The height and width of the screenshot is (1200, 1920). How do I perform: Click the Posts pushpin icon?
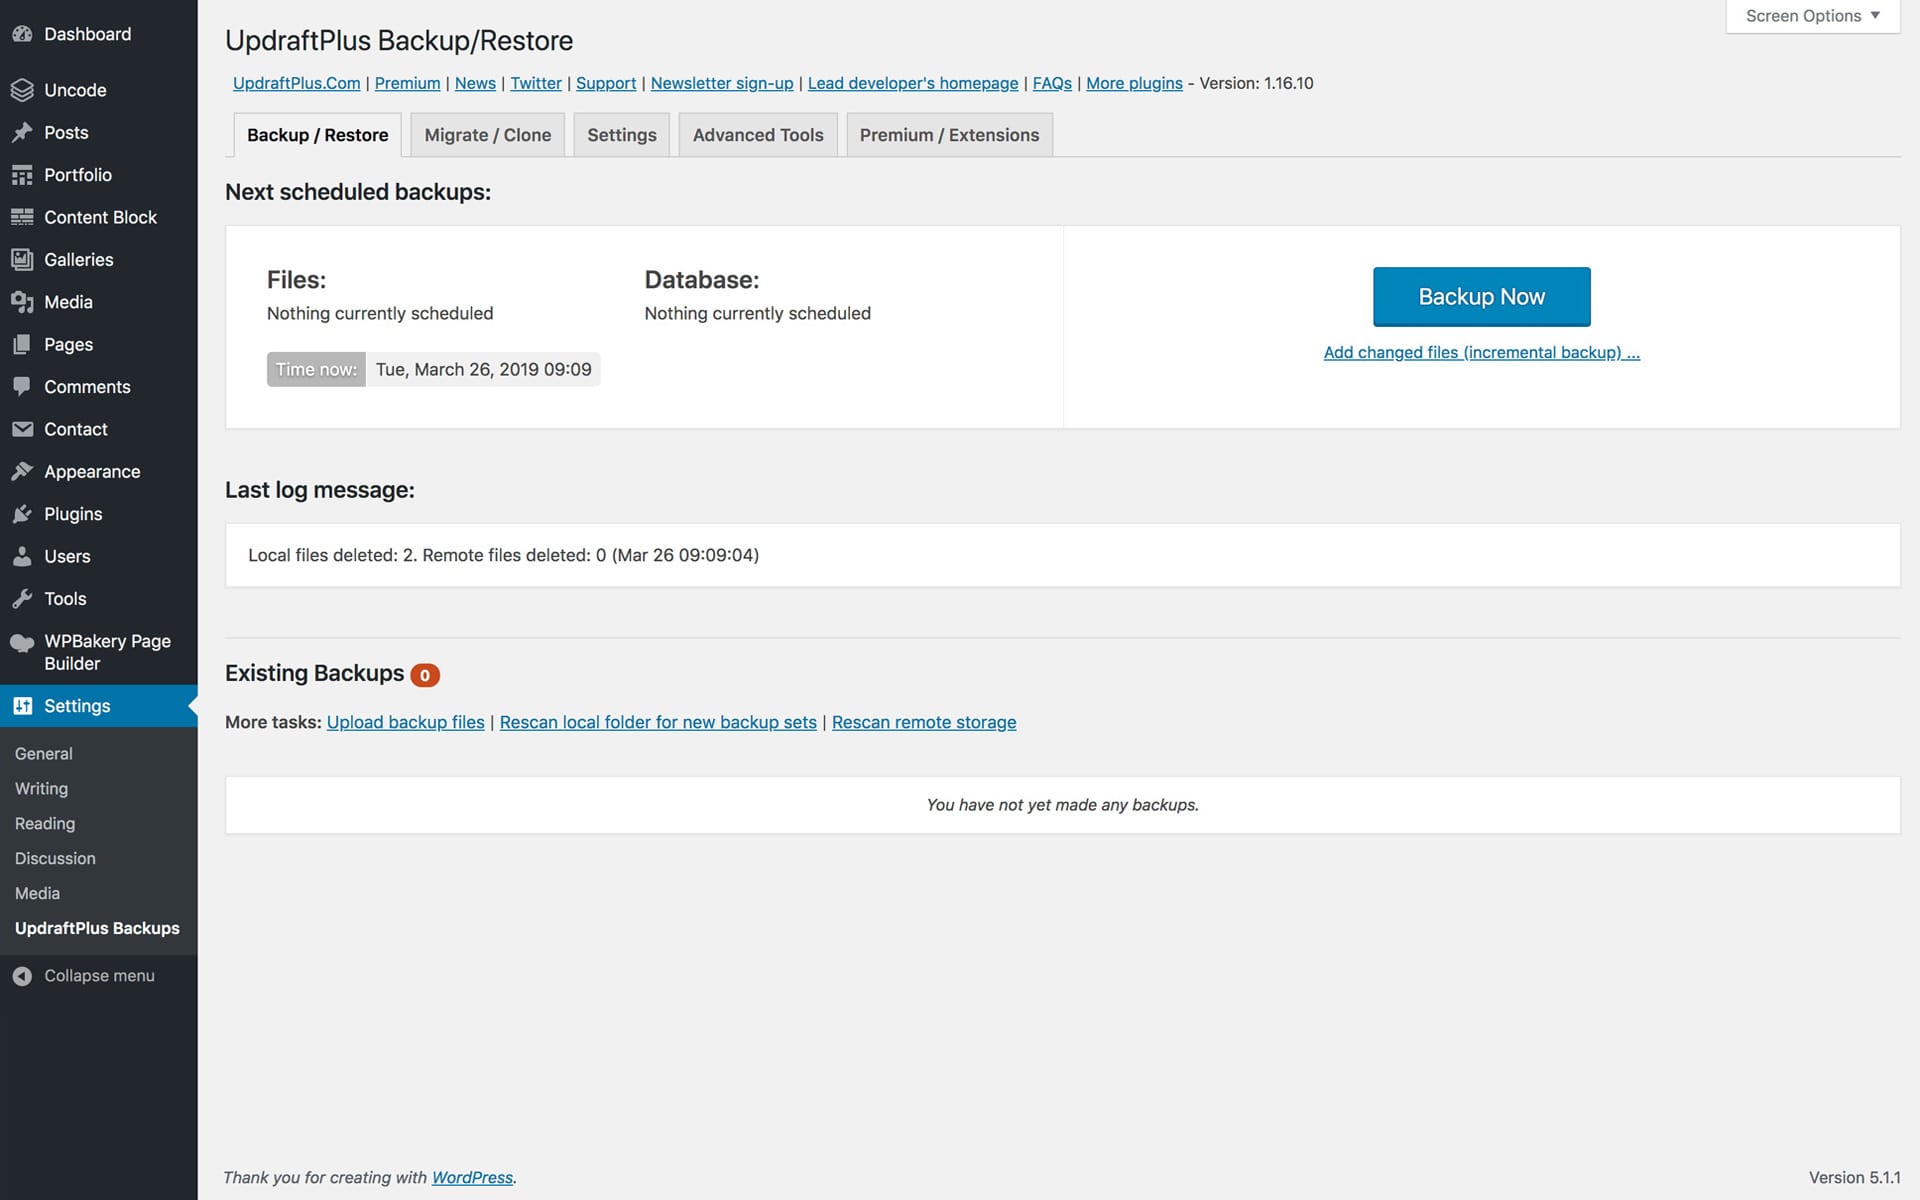tap(22, 133)
